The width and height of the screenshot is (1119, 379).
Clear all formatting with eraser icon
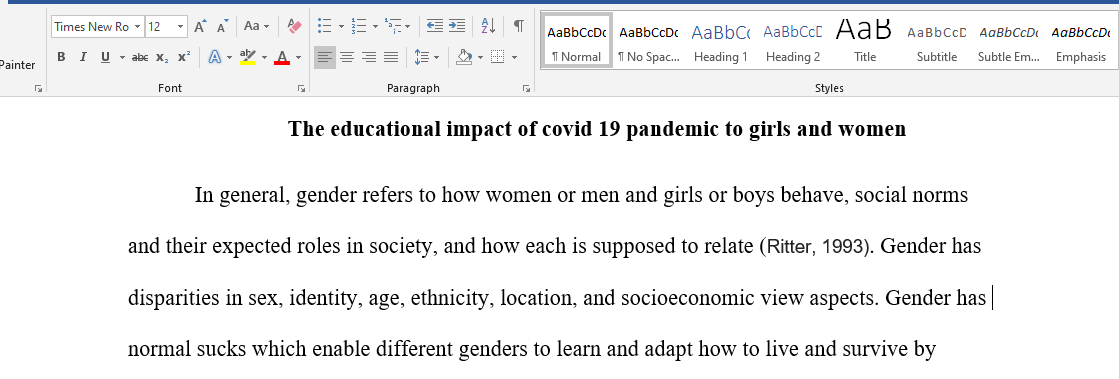point(294,27)
